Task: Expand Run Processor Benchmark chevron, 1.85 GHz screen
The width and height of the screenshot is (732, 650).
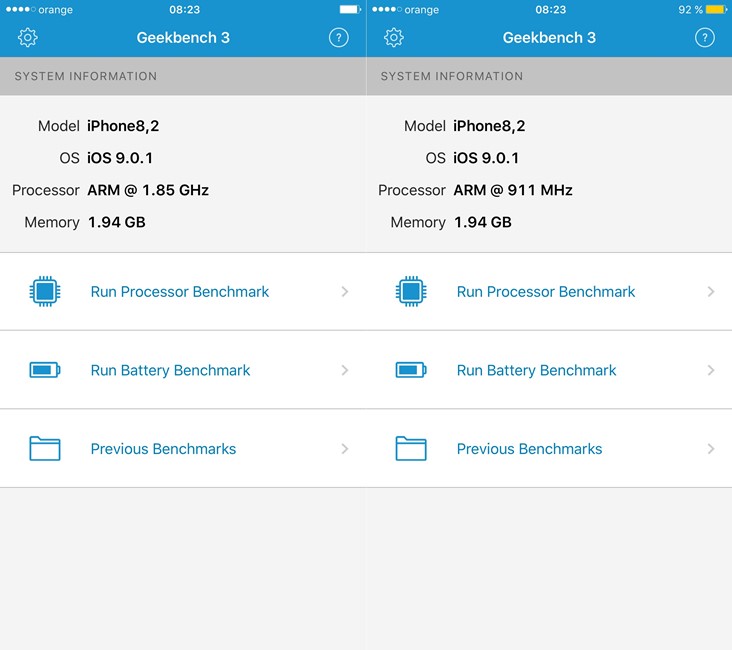Action: click(x=345, y=292)
